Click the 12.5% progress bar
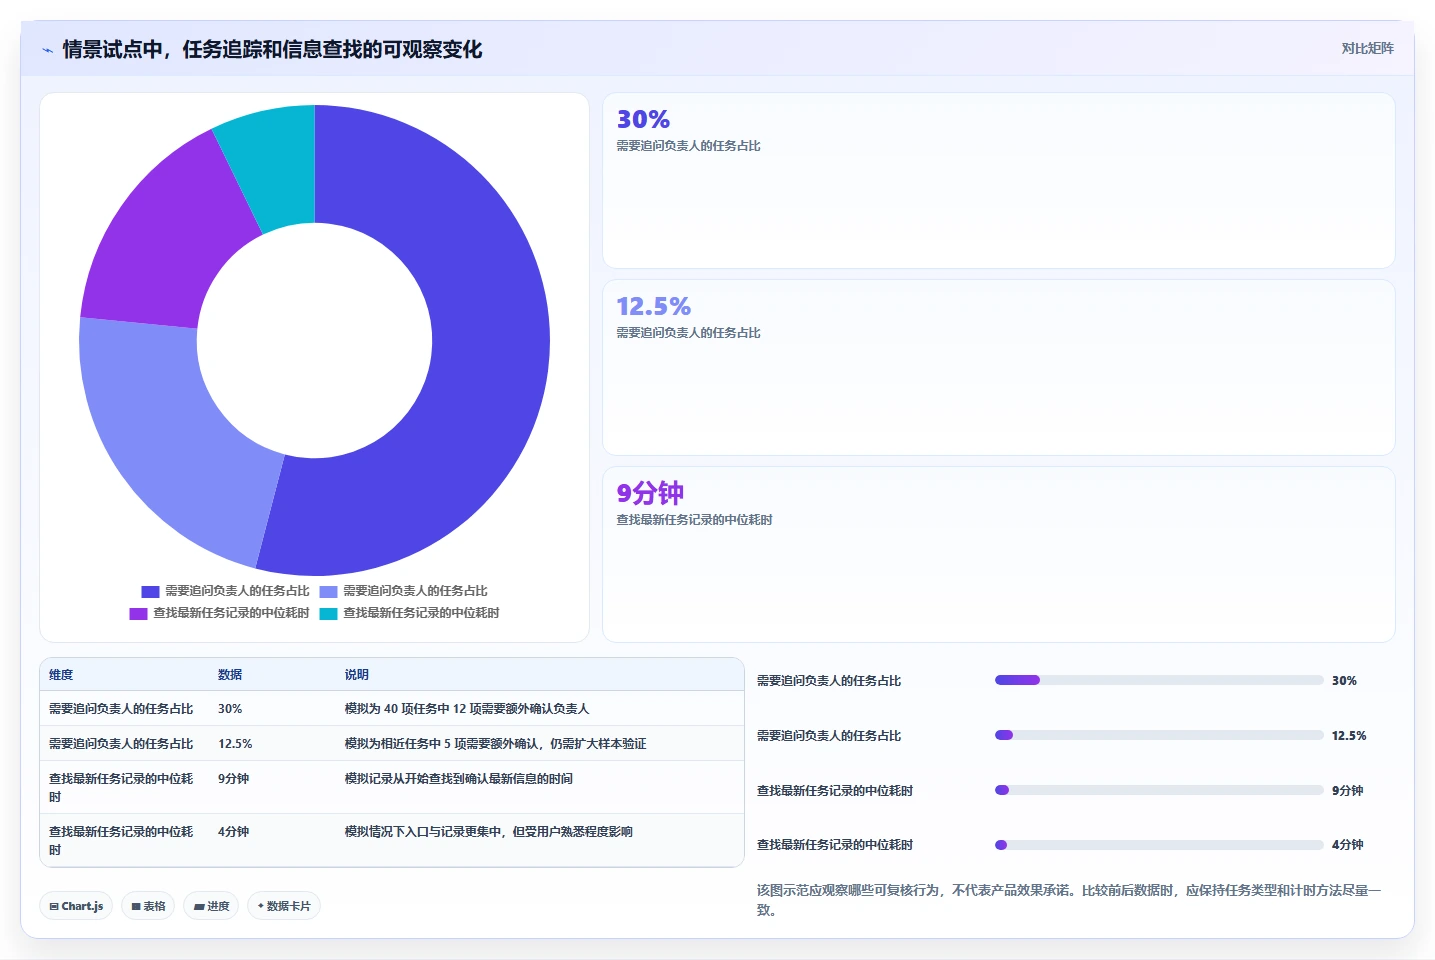 [x=1159, y=735]
